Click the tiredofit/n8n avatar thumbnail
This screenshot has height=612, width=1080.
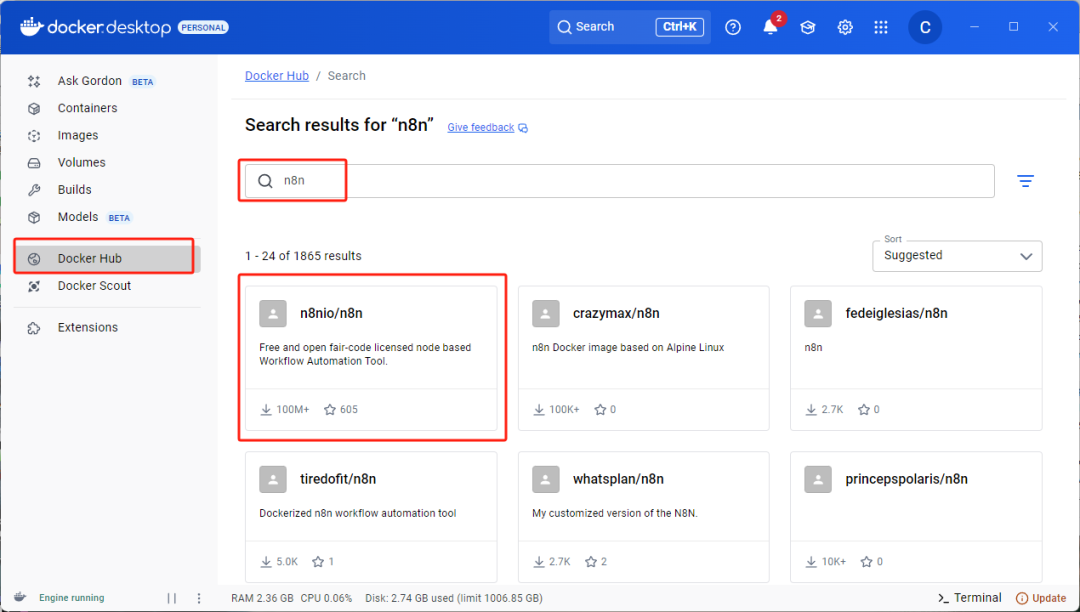point(273,479)
